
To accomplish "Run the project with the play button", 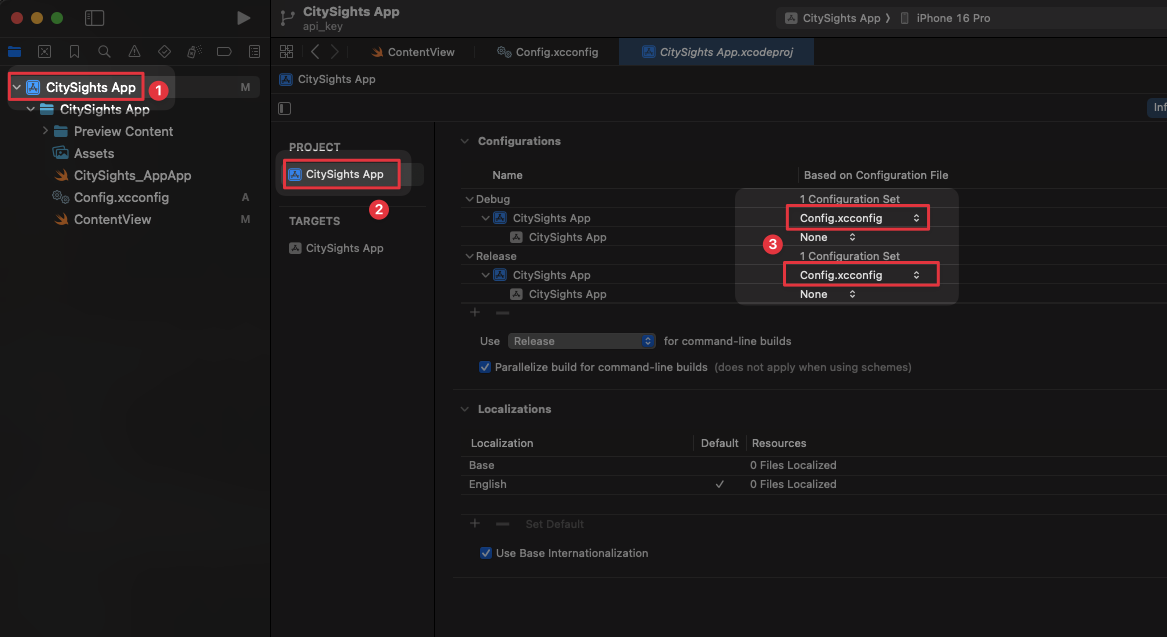I will point(243,18).
